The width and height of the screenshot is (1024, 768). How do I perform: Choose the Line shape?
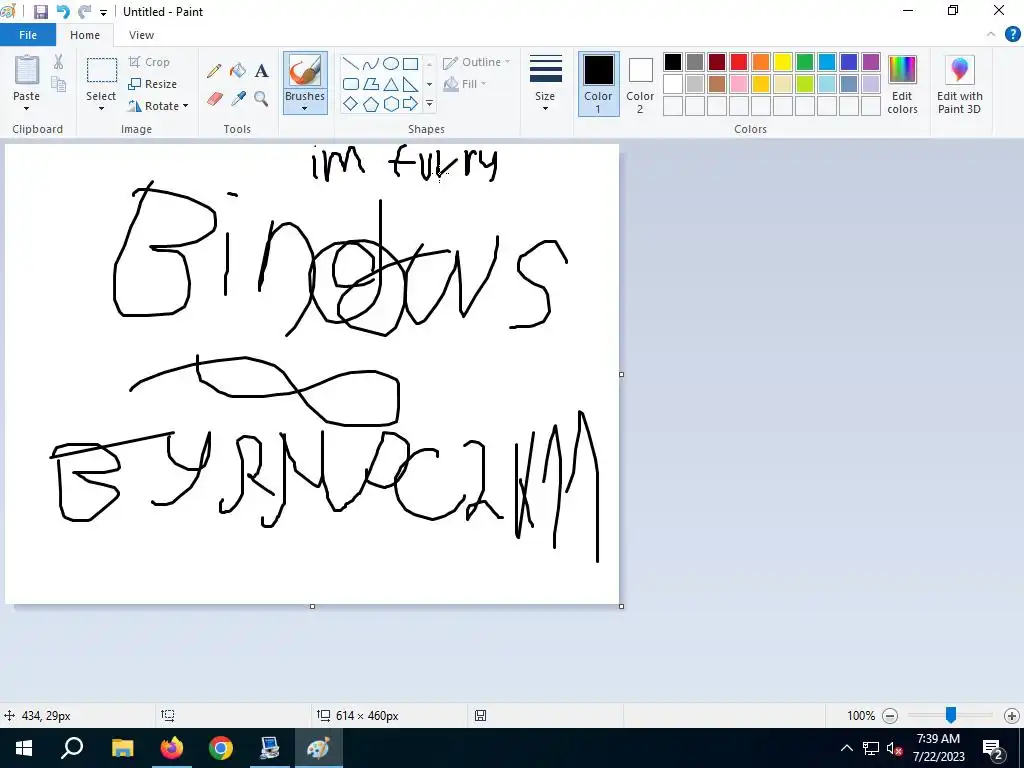pyautogui.click(x=351, y=63)
